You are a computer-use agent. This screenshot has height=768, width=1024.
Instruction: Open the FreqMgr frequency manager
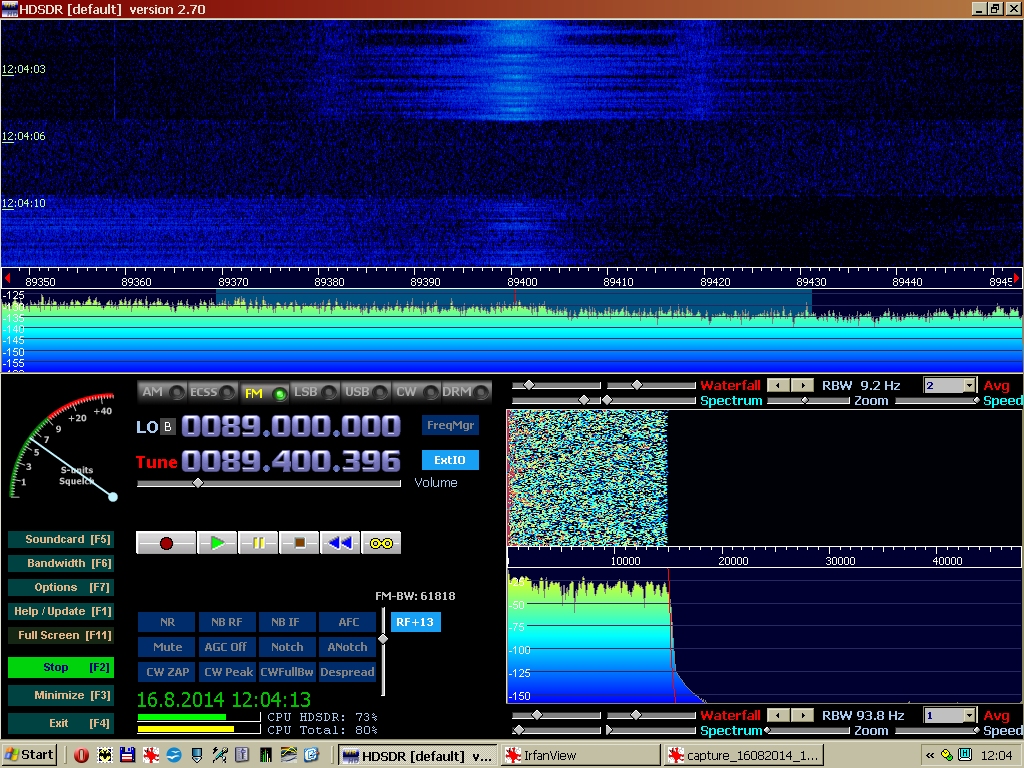coord(450,425)
